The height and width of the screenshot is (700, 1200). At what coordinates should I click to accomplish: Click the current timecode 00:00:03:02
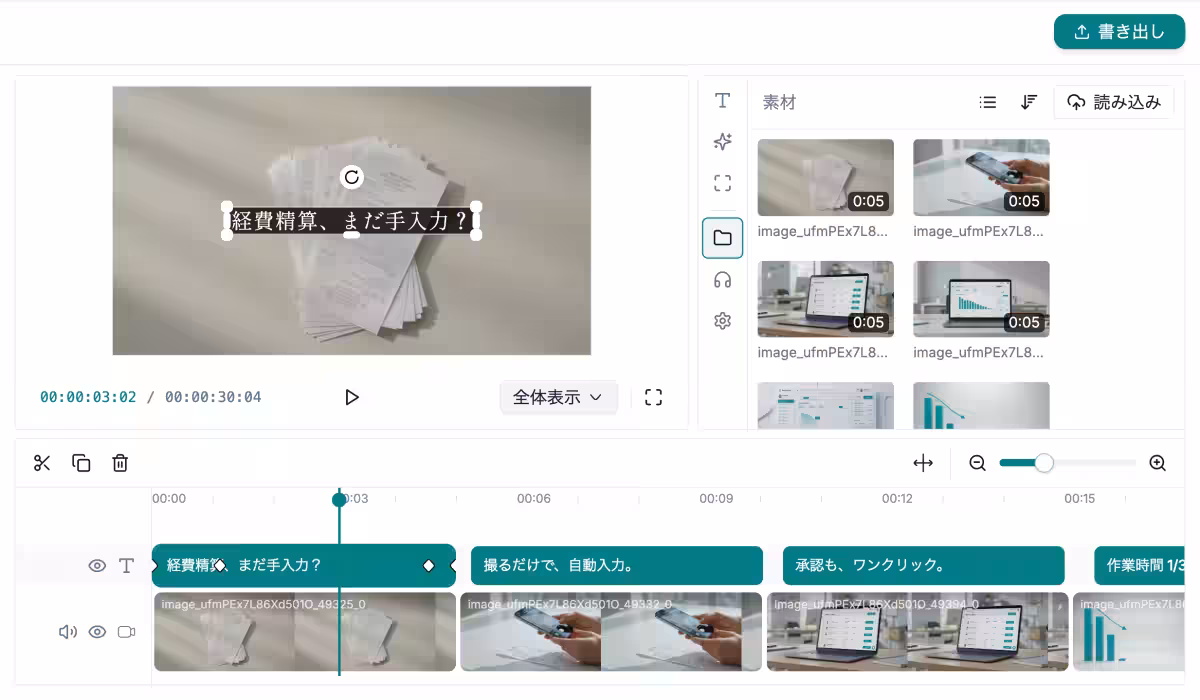(88, 397)
